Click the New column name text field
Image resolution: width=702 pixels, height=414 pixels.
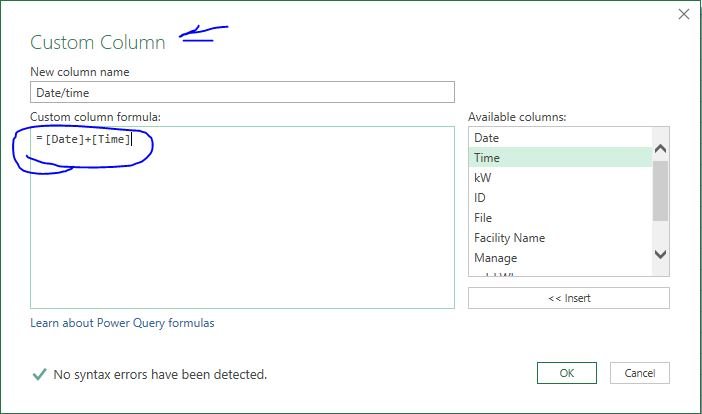(242, 92)
